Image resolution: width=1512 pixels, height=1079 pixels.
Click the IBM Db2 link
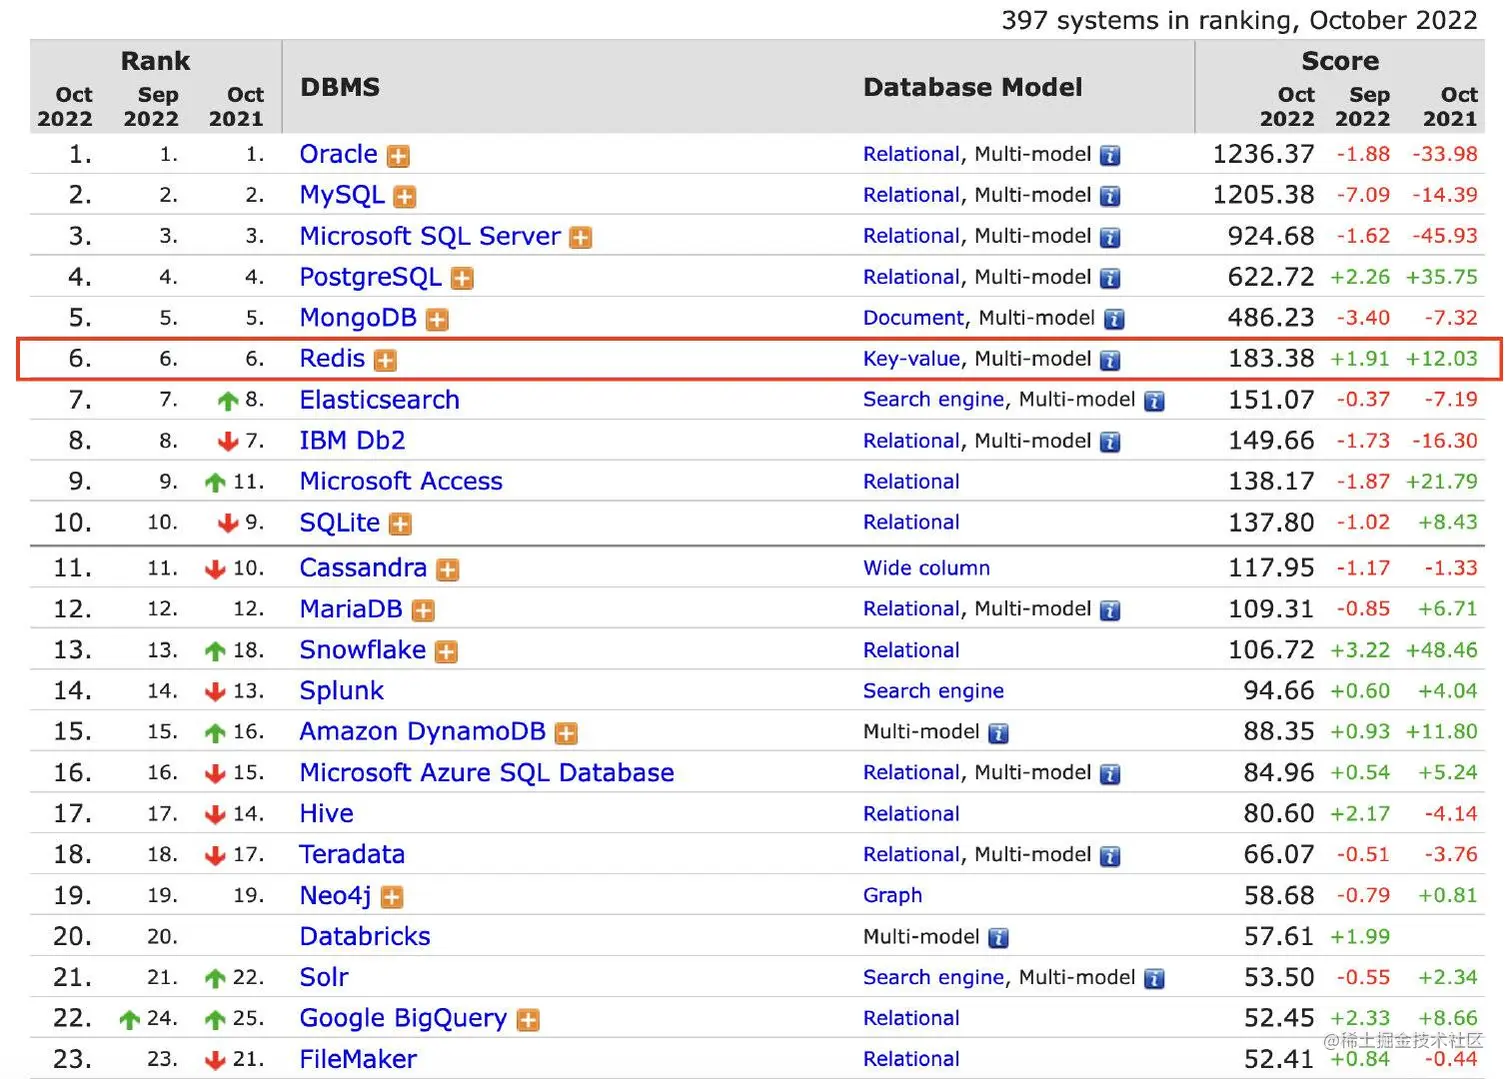tap(352, 441)
